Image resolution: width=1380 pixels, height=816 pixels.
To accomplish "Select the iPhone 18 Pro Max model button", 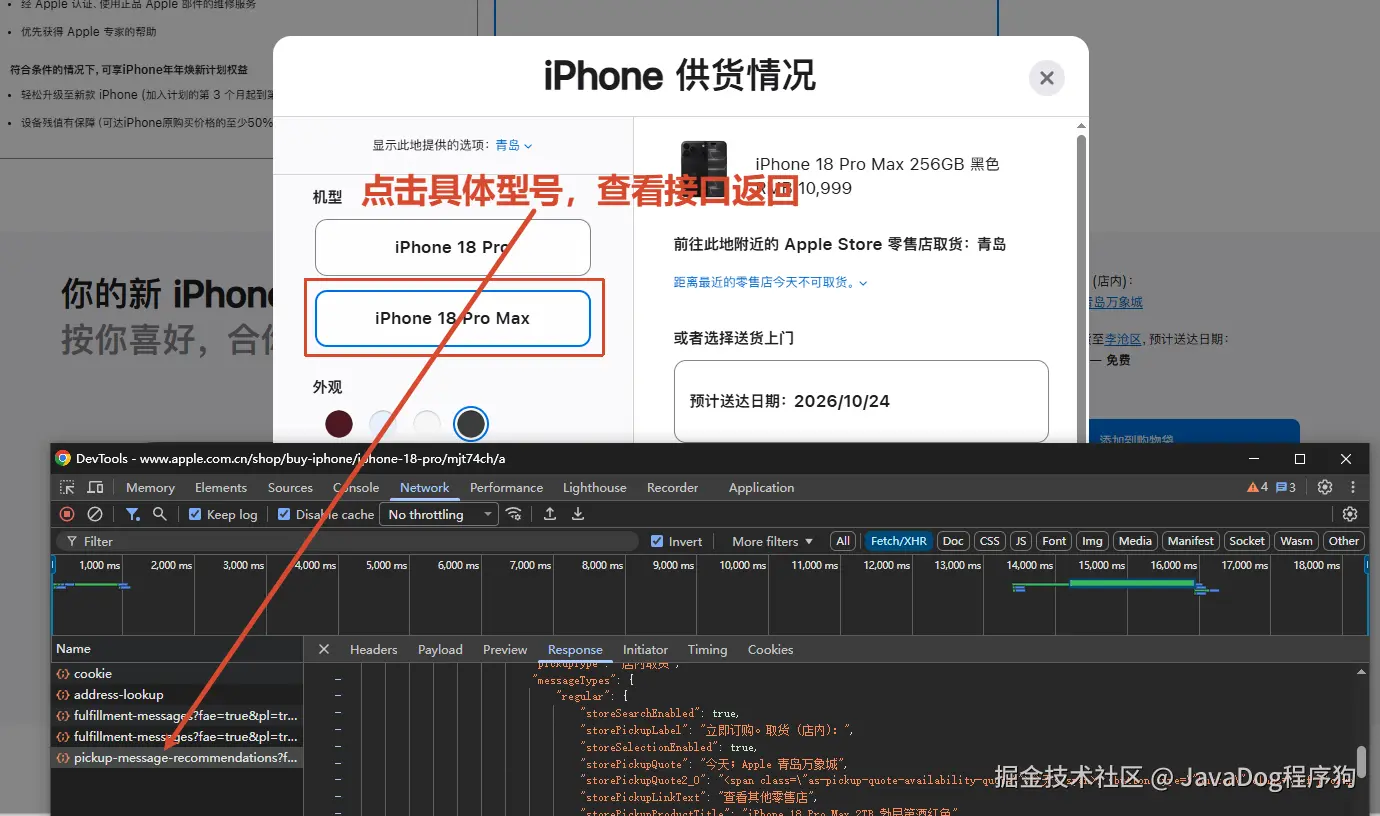I will click(x=453, y=318).
